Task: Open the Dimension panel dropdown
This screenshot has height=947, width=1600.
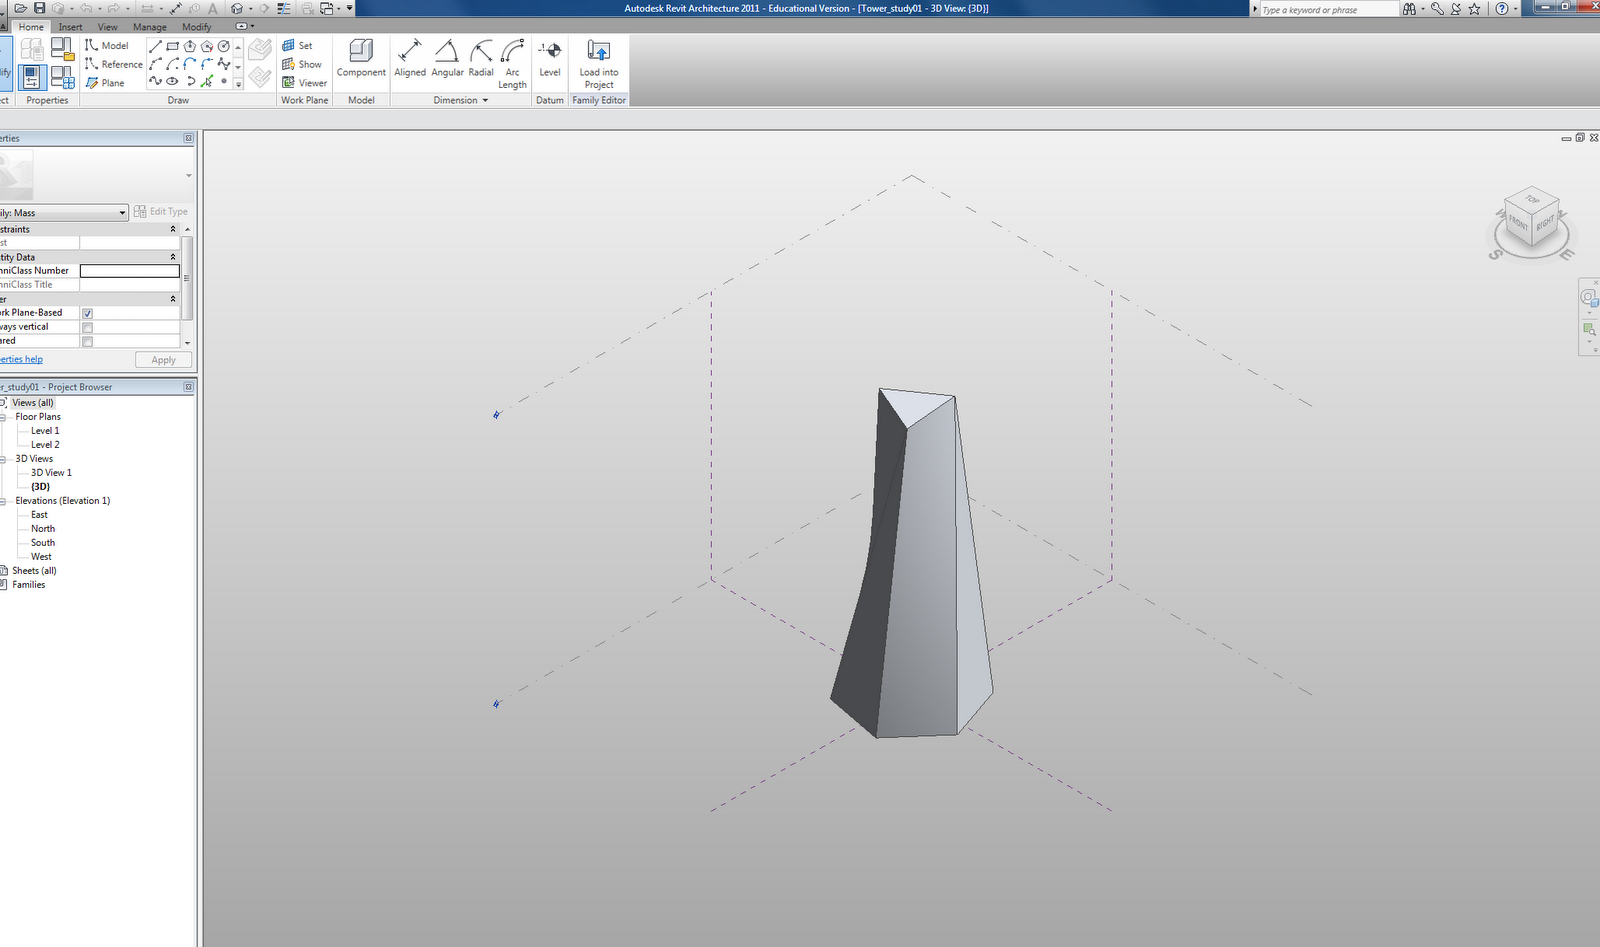Action: pyautogui.click(x=483, y=99)
